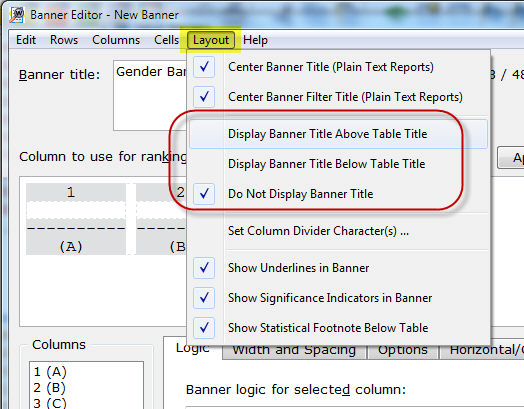Open the Rows menu

[x=64, y=40]
